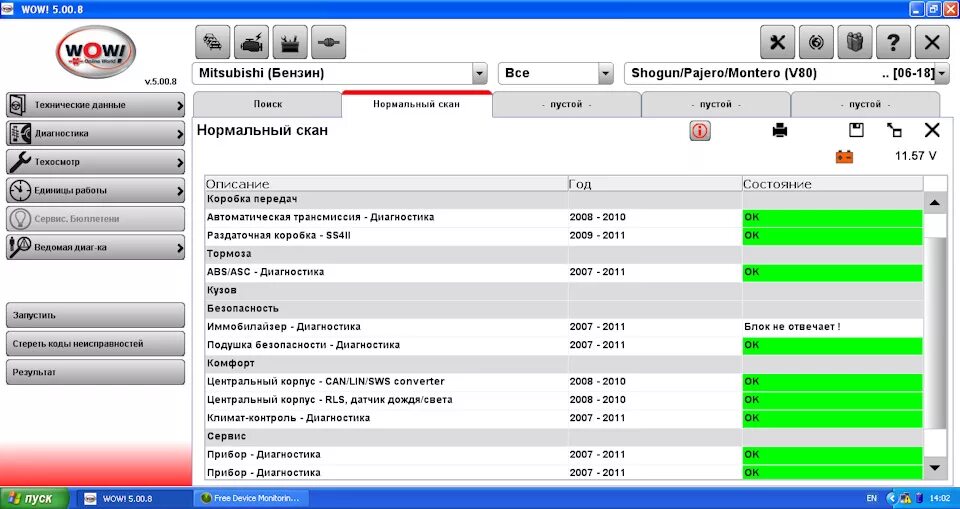The height and width of the screenshot is (509, 960).
Task: Click Состояние column header
Action: click(832, 184)
